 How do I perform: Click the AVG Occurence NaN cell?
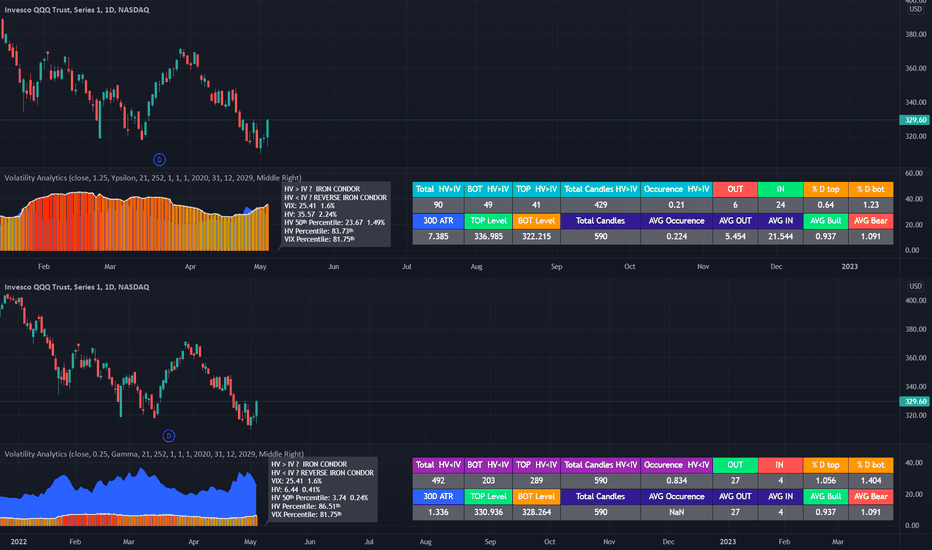(x=676, y=512)
